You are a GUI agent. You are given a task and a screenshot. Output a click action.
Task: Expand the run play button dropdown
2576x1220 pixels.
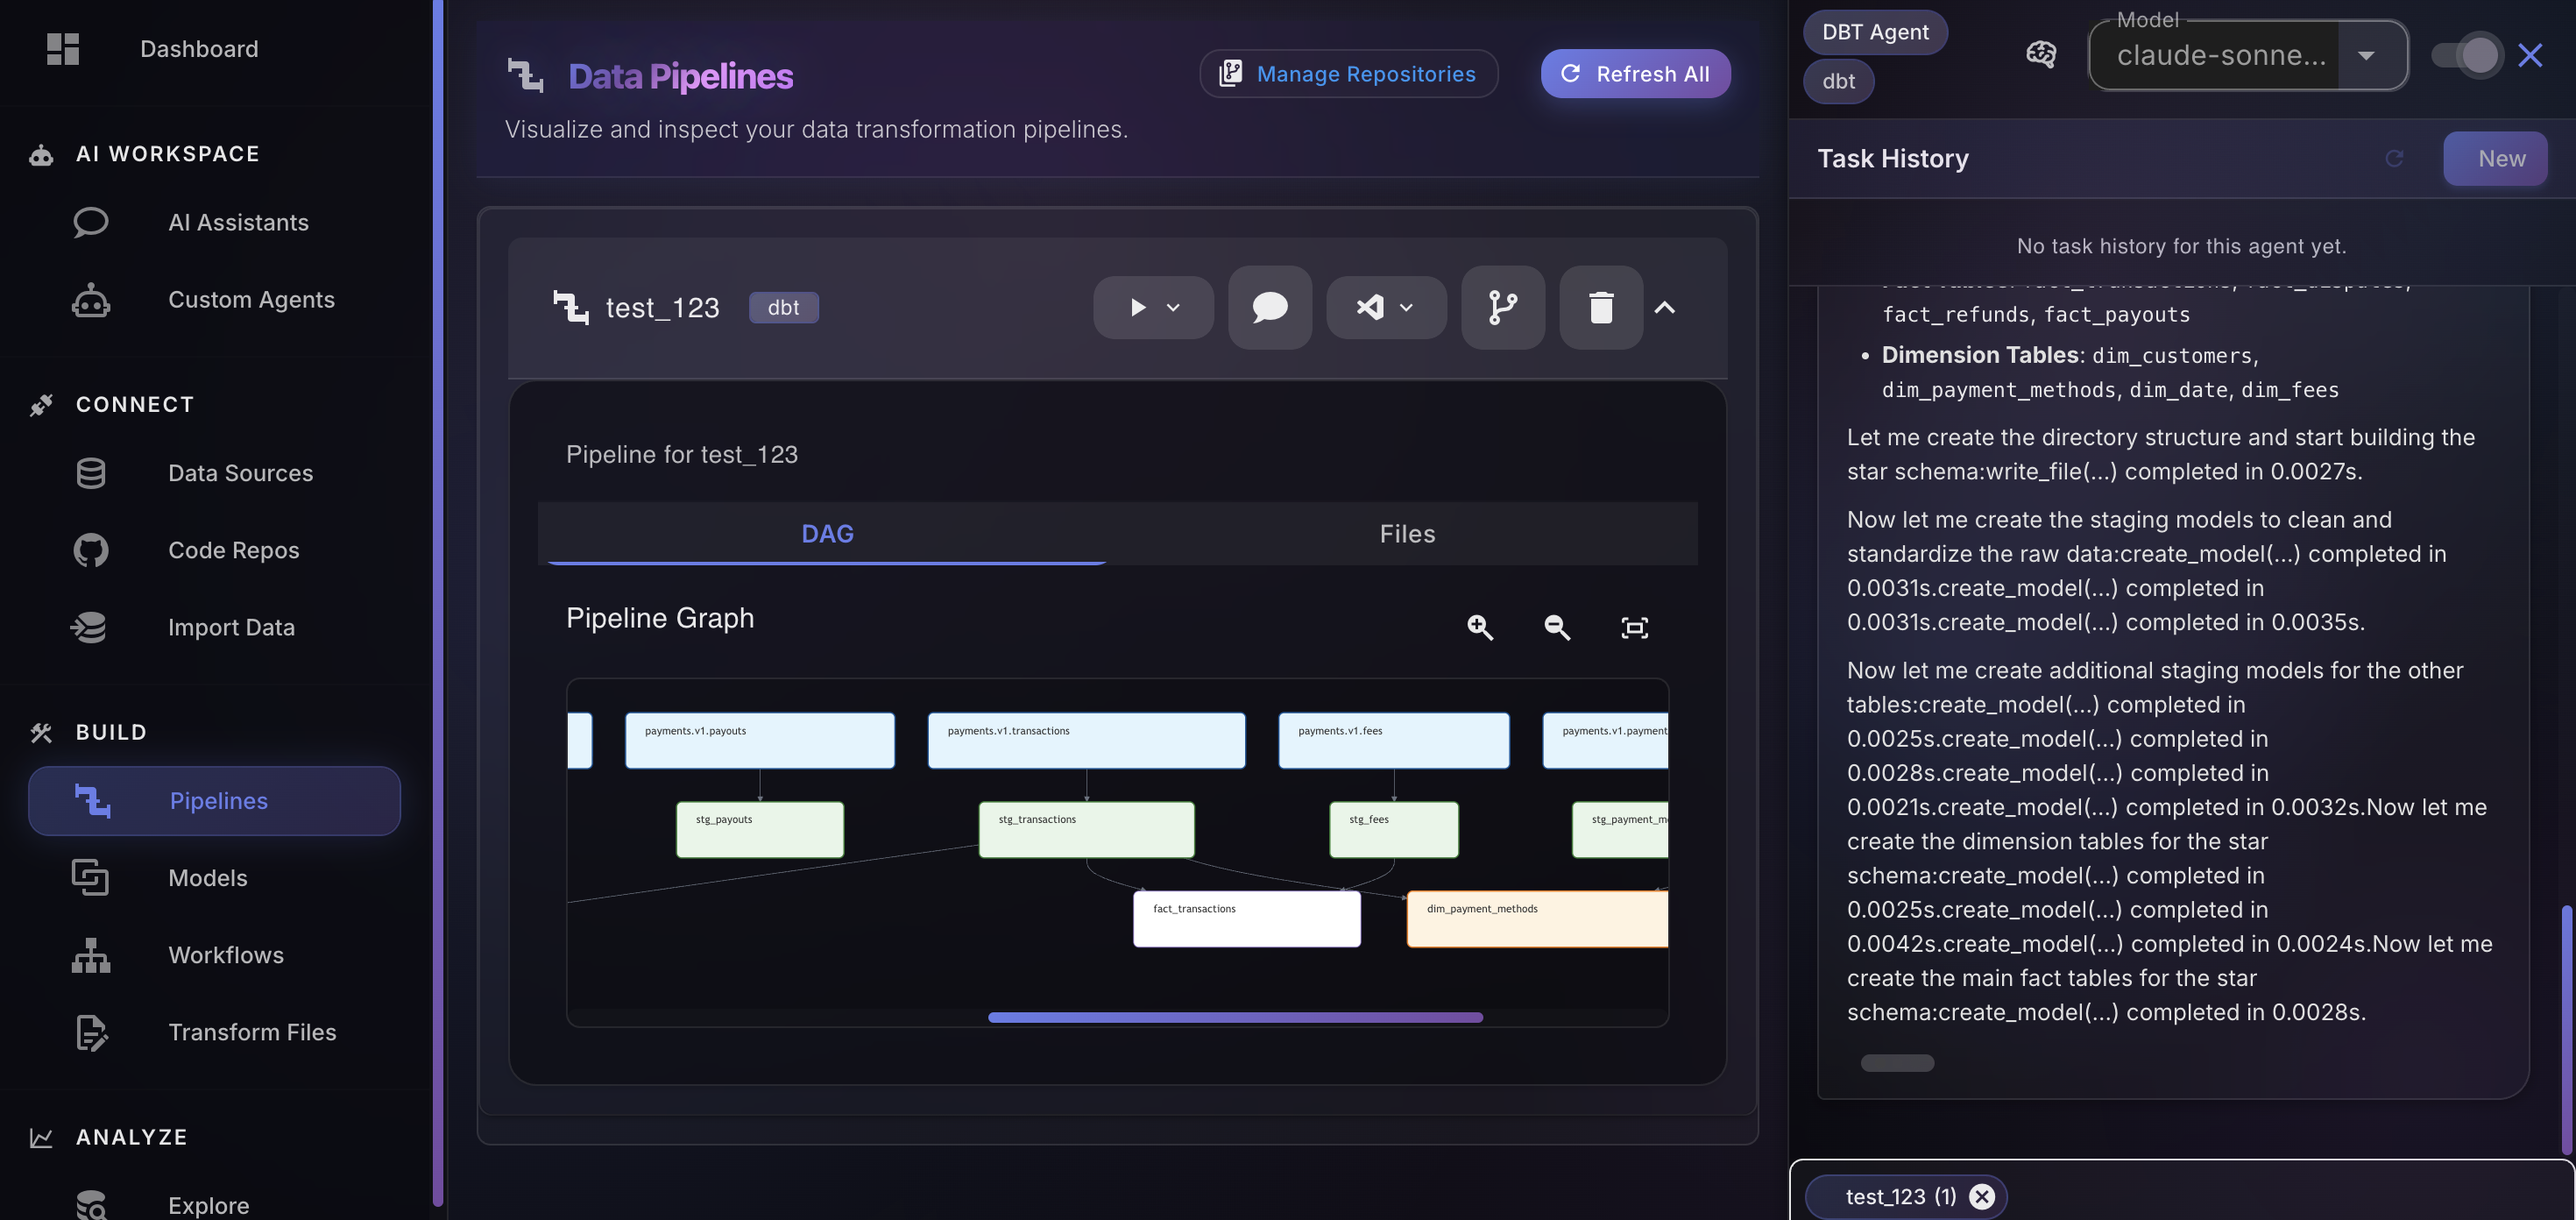coord(1173,307)
